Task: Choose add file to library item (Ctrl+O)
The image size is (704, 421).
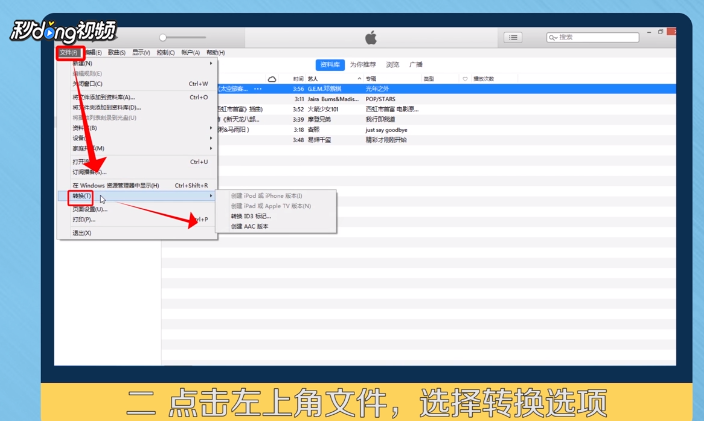Action: pyautogui.click(x=137, y=97)
